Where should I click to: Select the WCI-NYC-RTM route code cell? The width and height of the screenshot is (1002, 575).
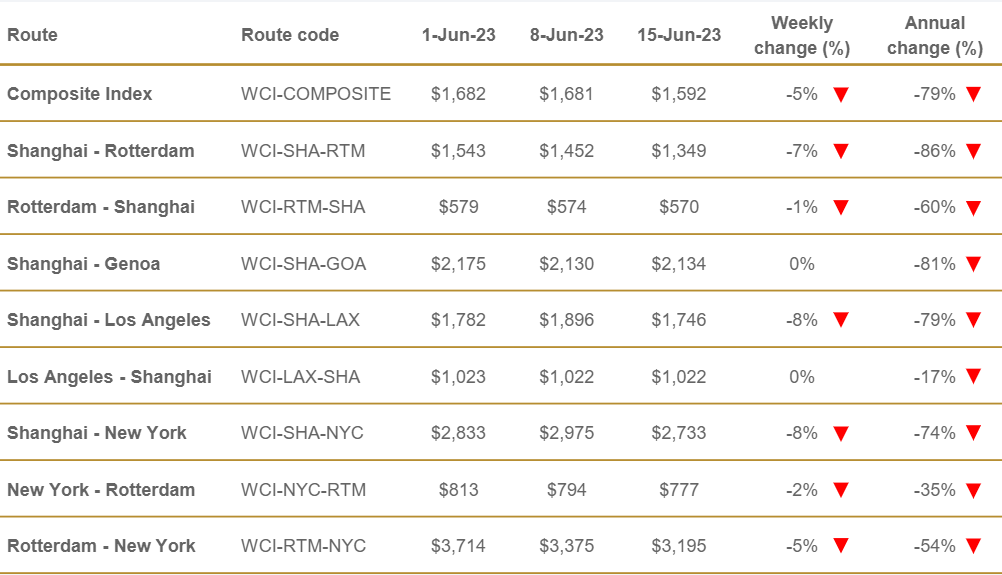(x=304, y=490)
